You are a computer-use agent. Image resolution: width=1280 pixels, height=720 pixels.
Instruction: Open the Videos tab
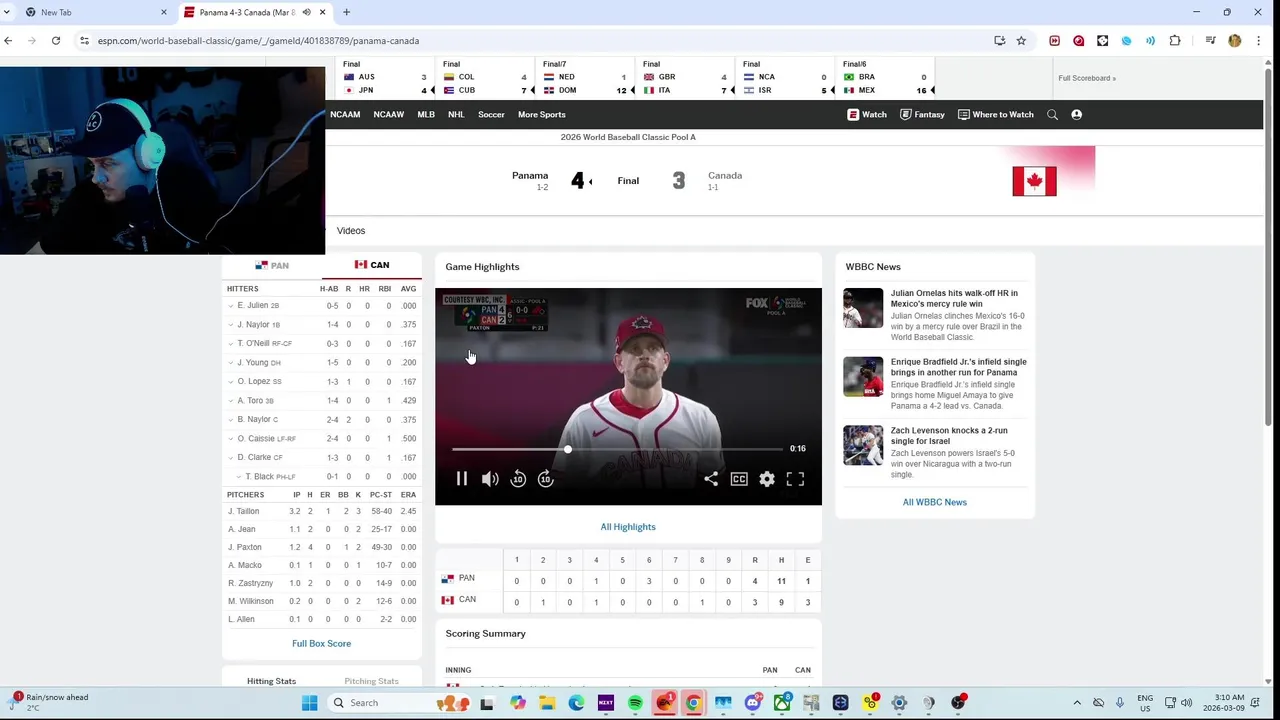pyautogui.click(x=351, y=231)
